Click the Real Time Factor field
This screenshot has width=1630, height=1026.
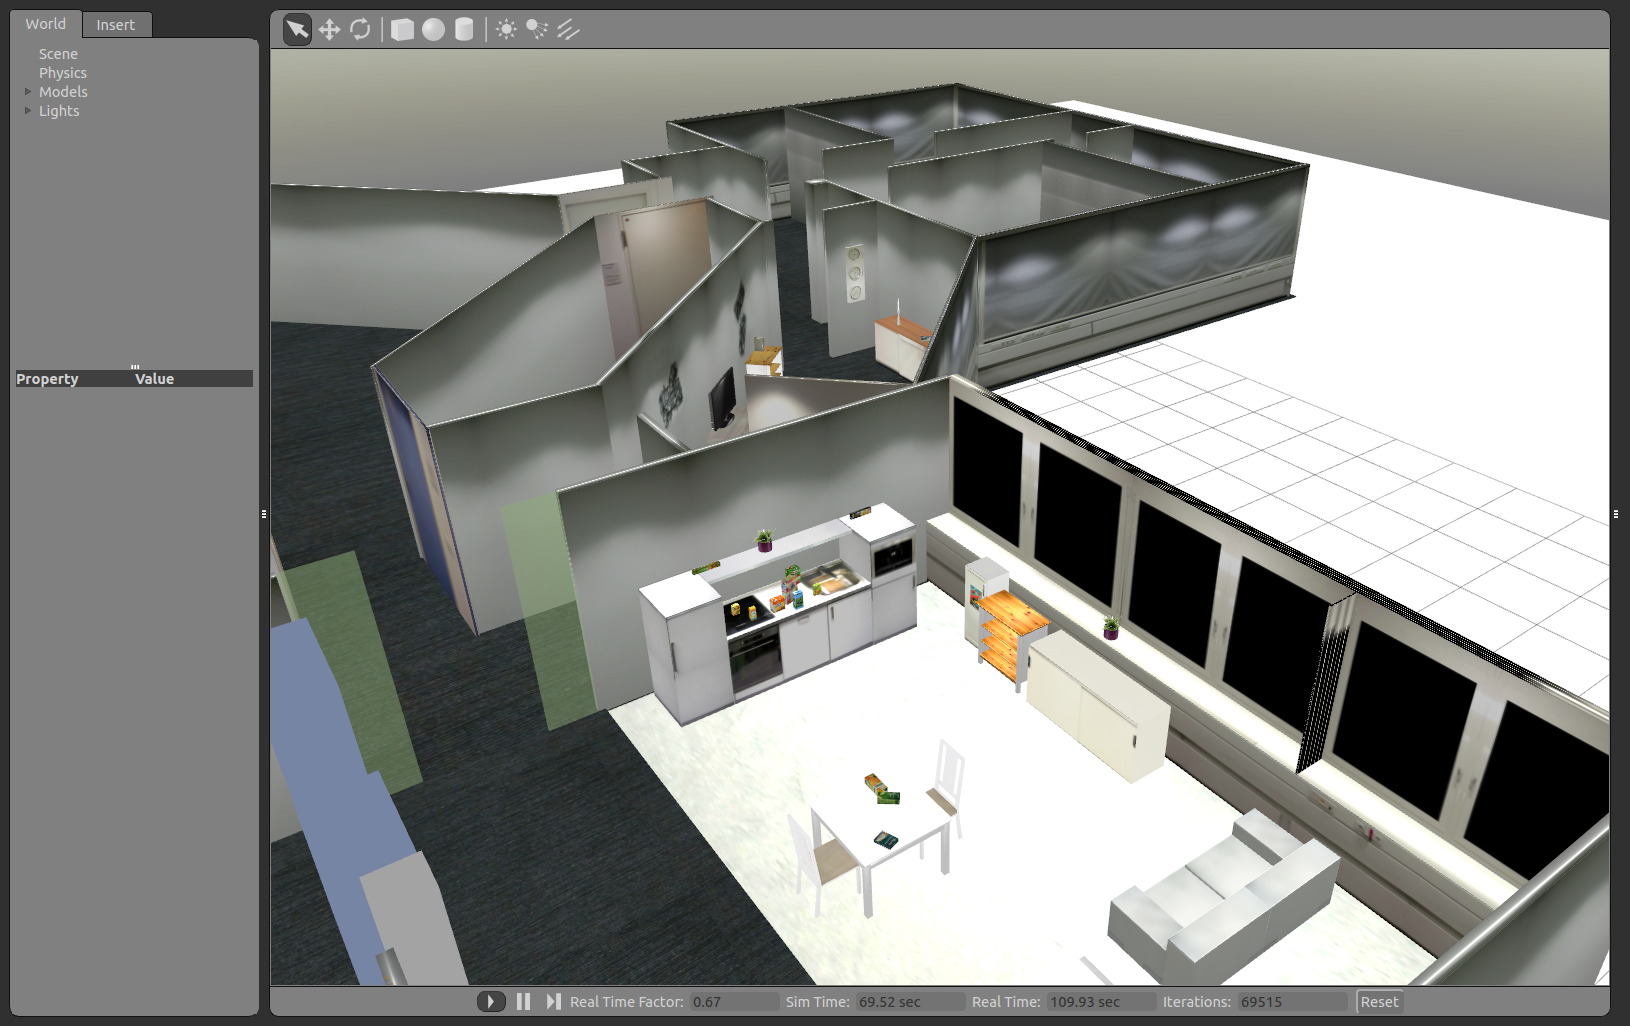pos(733,1001)
